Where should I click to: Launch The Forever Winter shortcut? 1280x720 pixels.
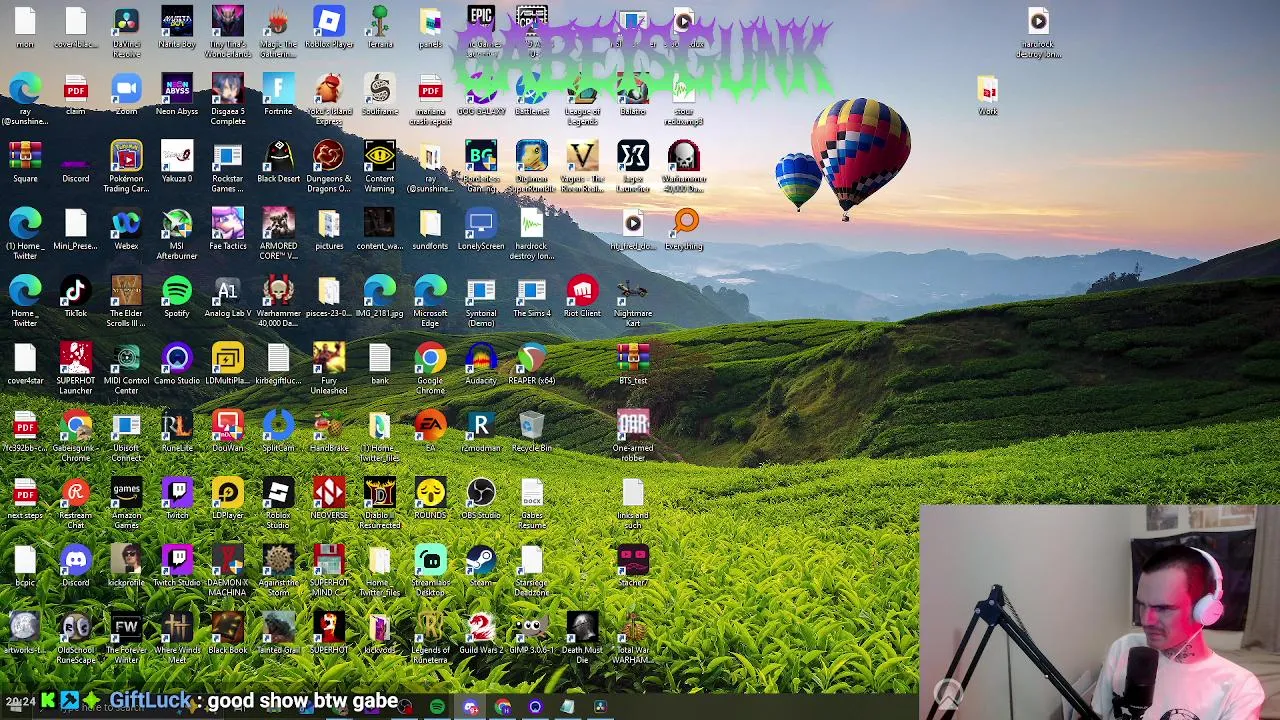click(126, 637)
